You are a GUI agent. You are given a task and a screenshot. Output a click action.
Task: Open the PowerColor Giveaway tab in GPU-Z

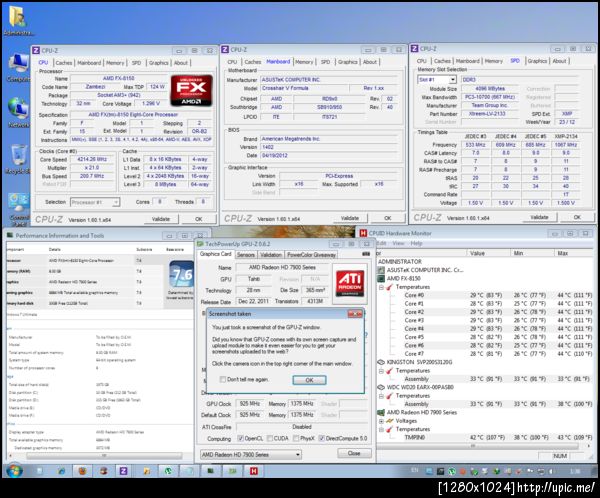(311, 255)
